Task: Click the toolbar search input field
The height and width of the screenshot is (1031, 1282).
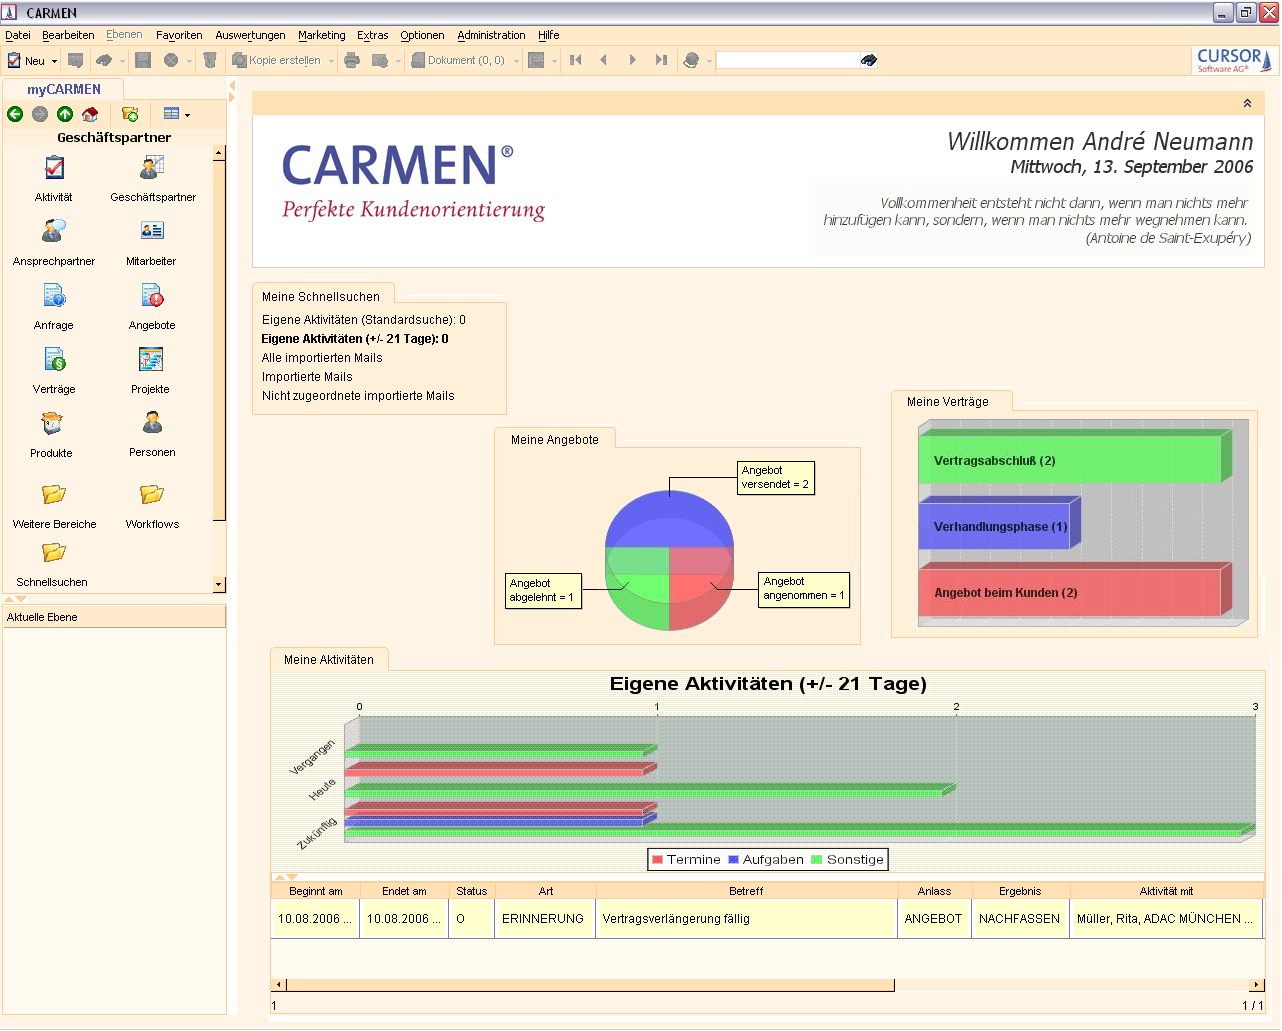Action: (x=787, y=60)
